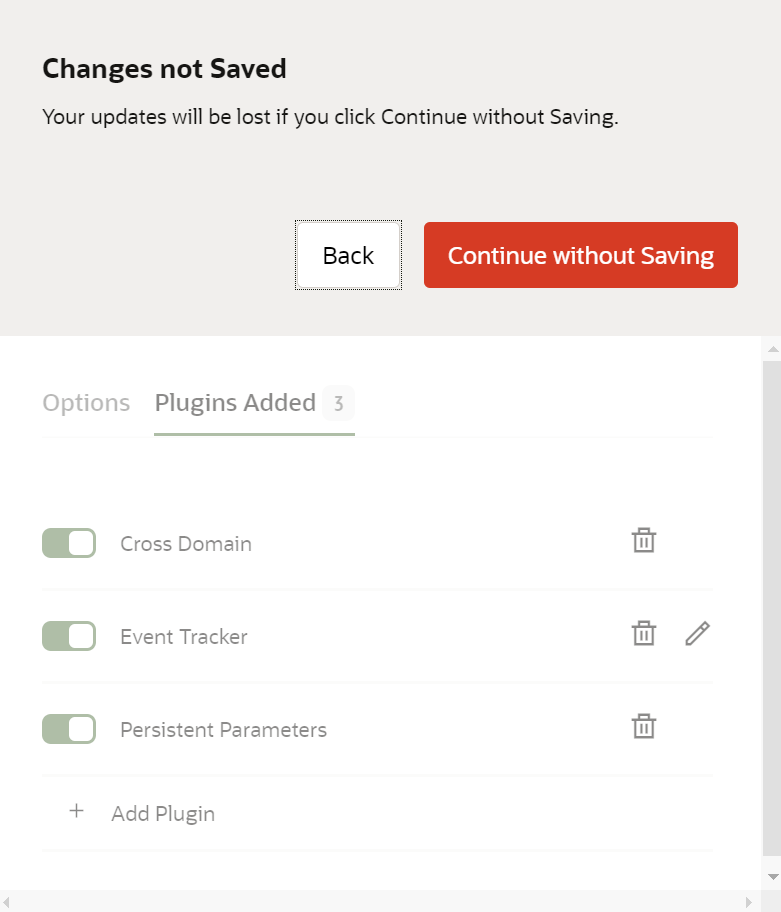The image size is (781, 912).
Task: Click the plus icon beside Add Plugin
Action: click(x=76, y=811)
